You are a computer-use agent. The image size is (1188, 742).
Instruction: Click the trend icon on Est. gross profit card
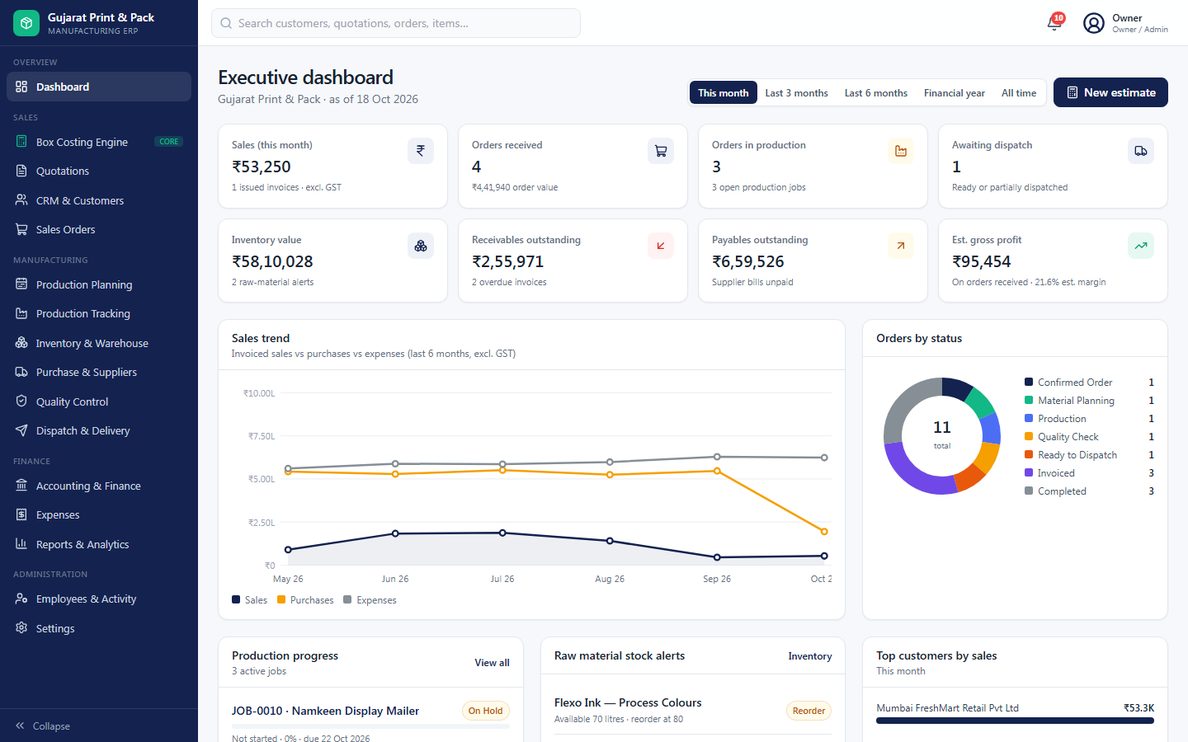[x=1141, y=246]
